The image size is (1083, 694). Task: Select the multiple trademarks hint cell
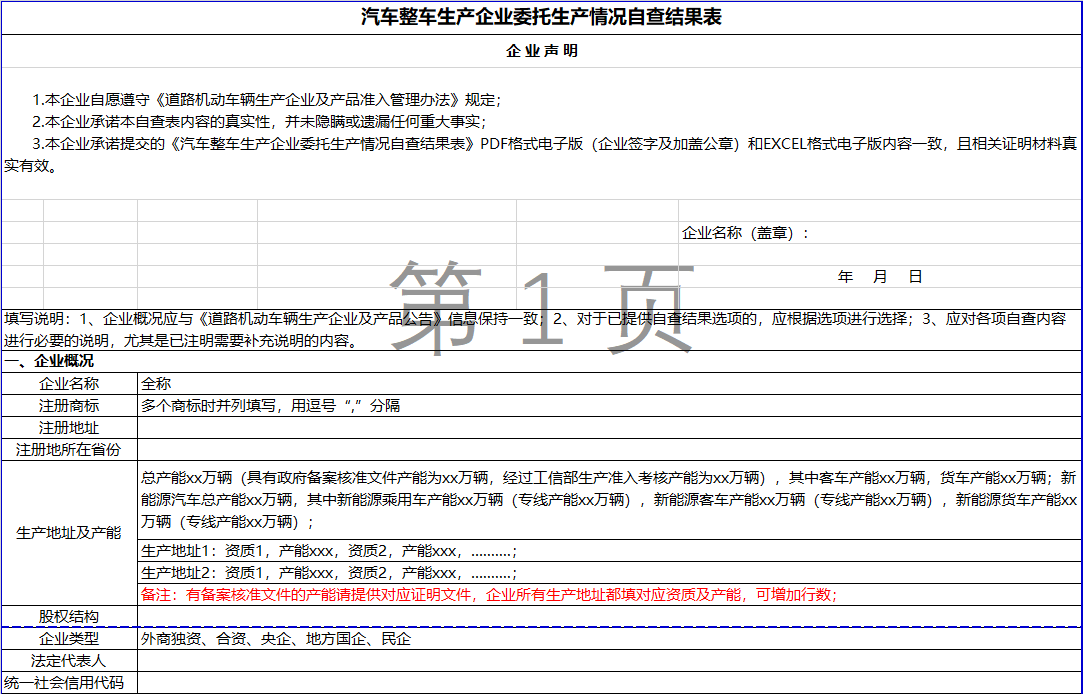point(608,405)
